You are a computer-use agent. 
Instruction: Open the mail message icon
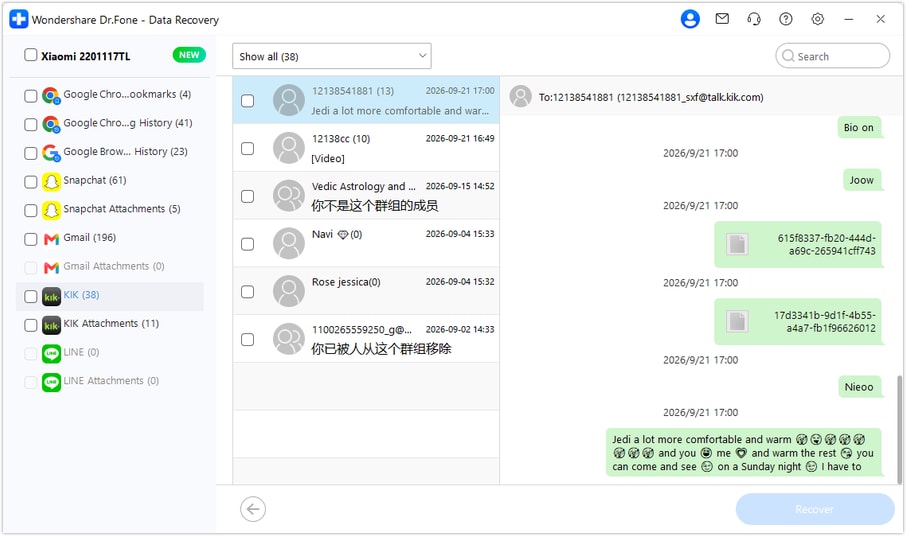tap(722, 19)
